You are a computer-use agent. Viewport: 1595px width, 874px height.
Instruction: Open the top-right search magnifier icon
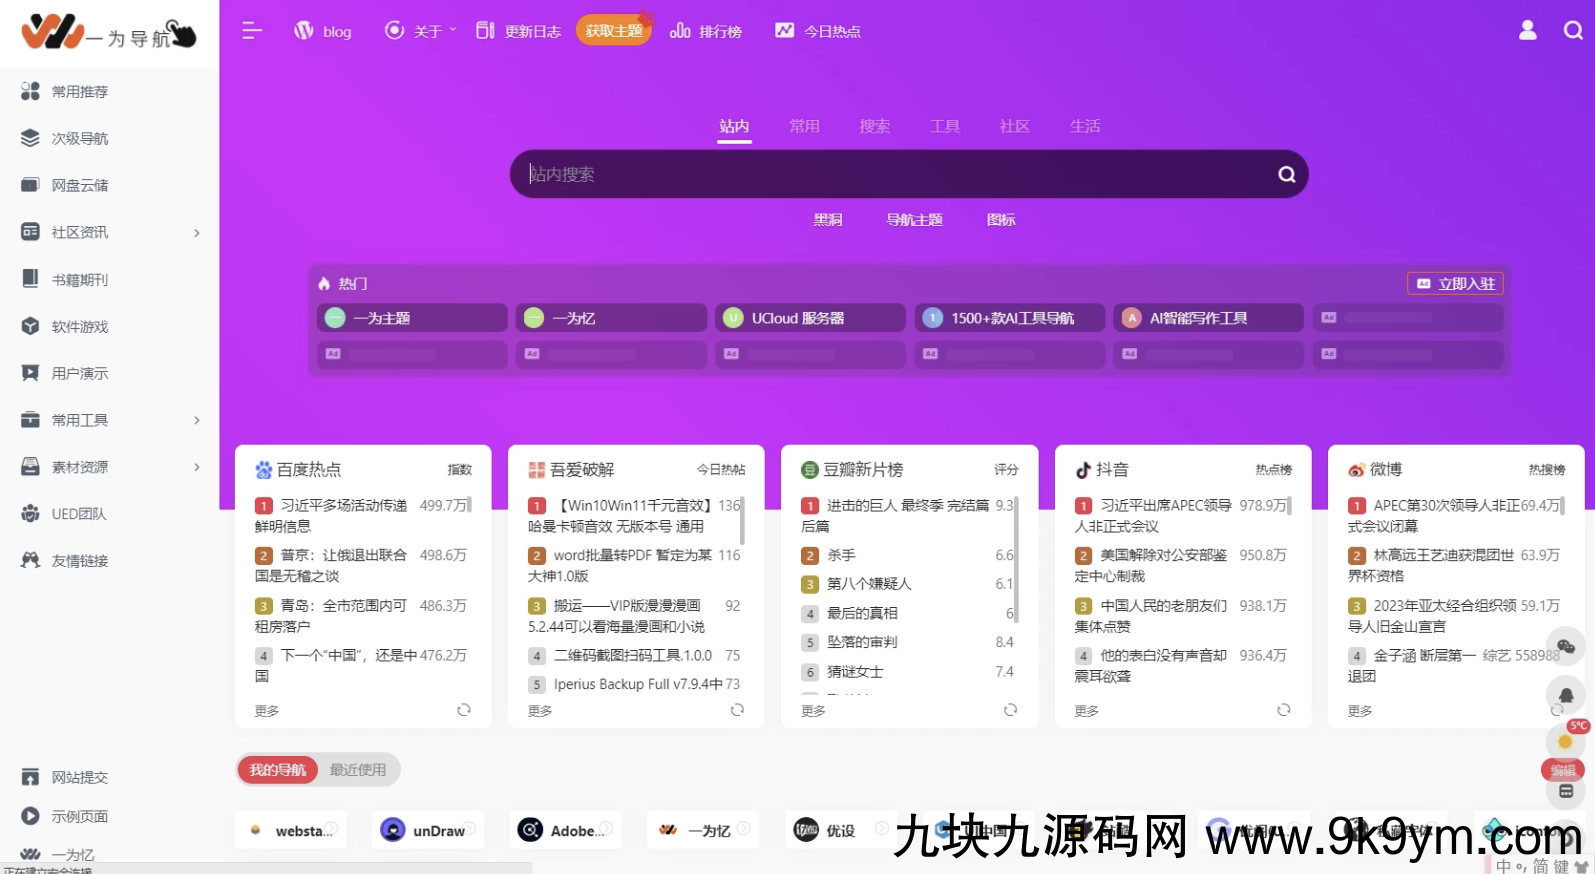1573,31
